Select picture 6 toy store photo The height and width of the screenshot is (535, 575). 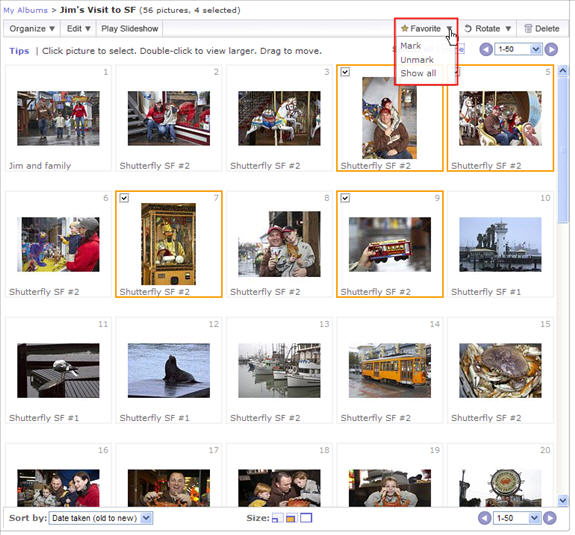pyautogui.click(x=58, y=244)
